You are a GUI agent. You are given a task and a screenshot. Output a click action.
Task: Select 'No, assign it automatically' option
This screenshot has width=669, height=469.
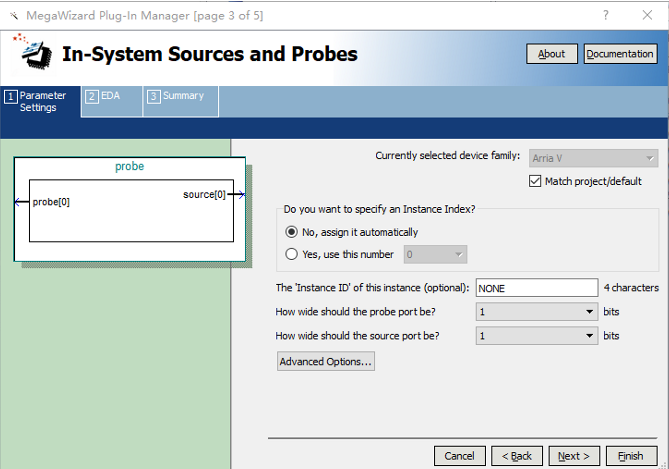(291, 232)
